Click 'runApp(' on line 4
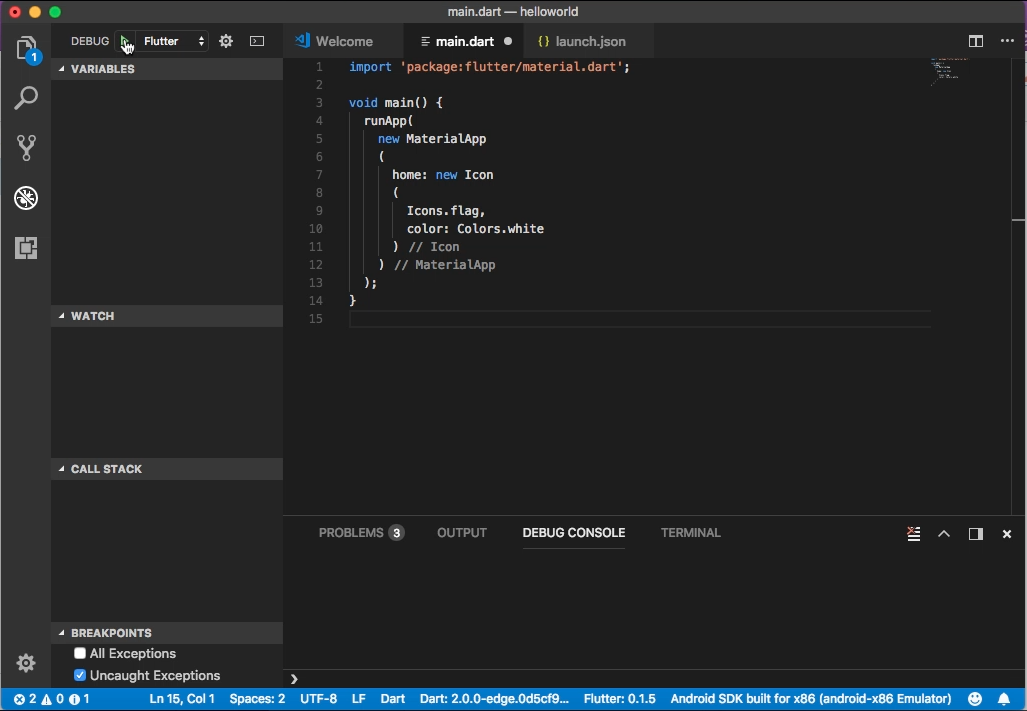Screen dimensions: 1027x711 pyautogui.click(x=388, y=120)
